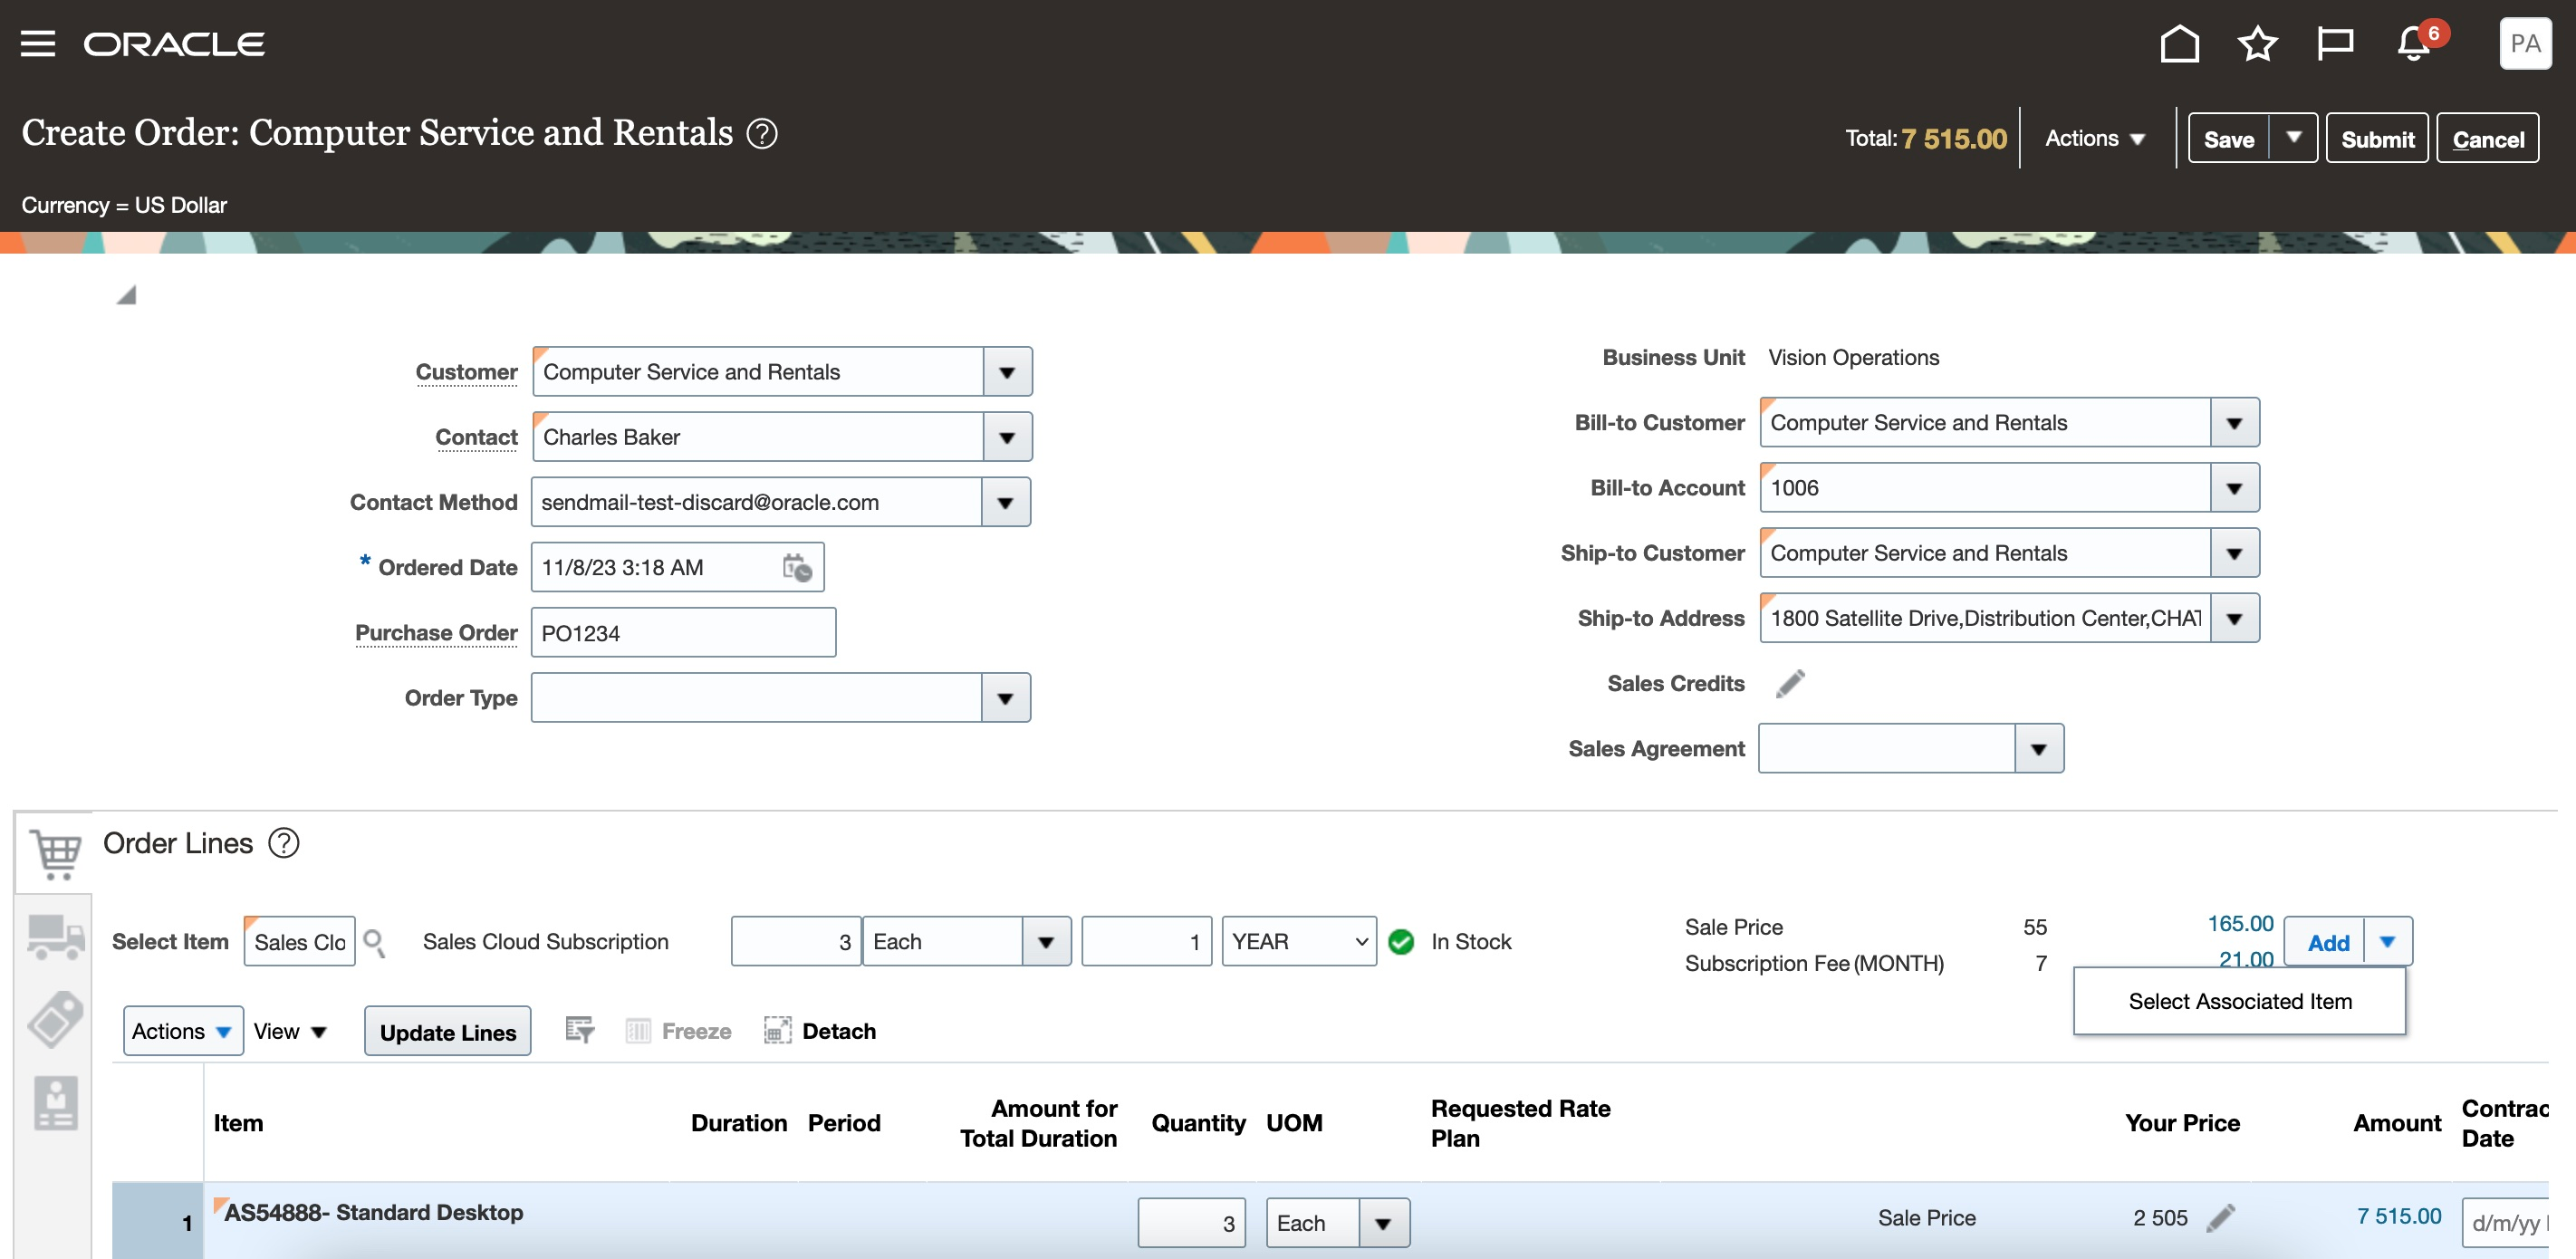
Task: Click Select Item search field
Action: tap(299, 942)
